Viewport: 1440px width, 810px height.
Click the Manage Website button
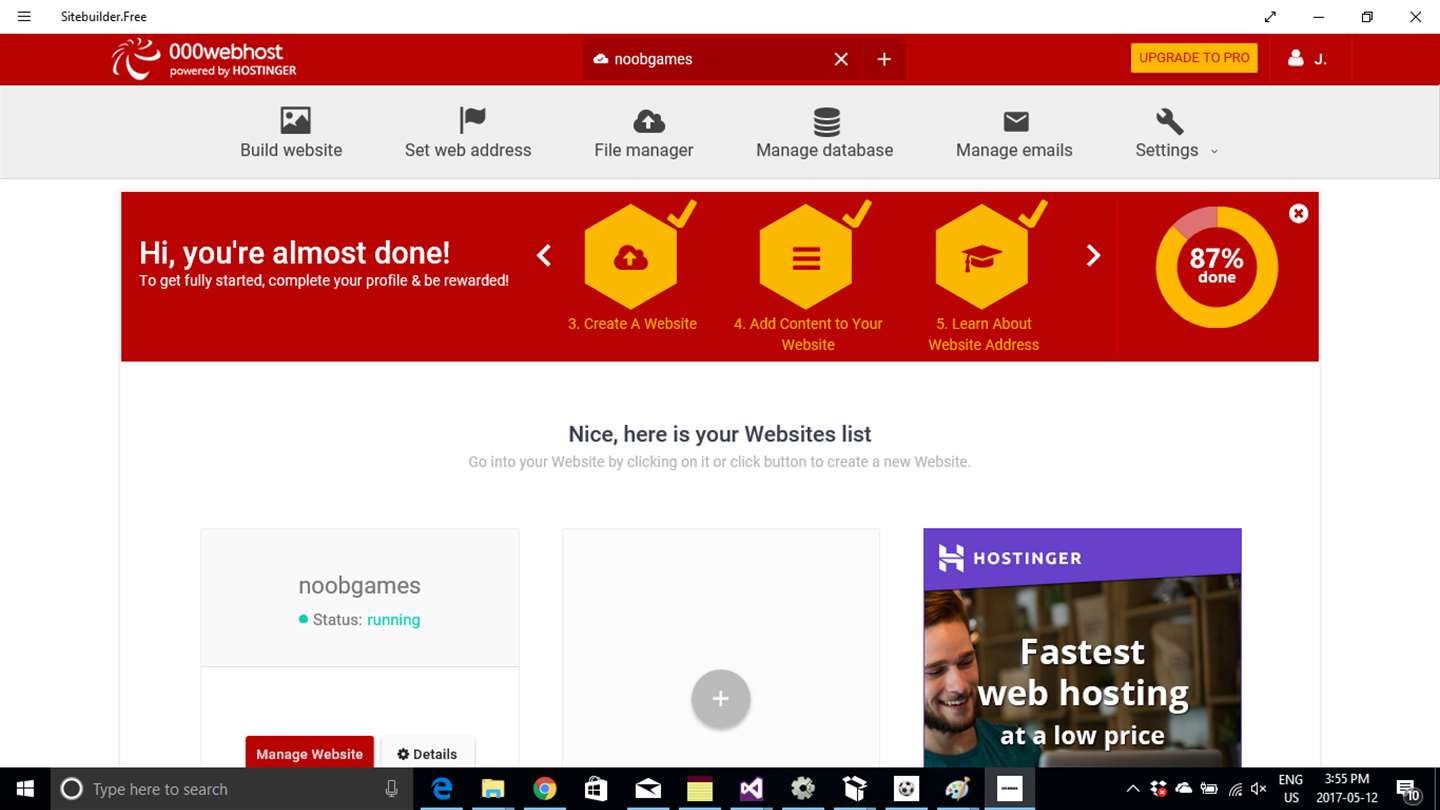[309, 754]
